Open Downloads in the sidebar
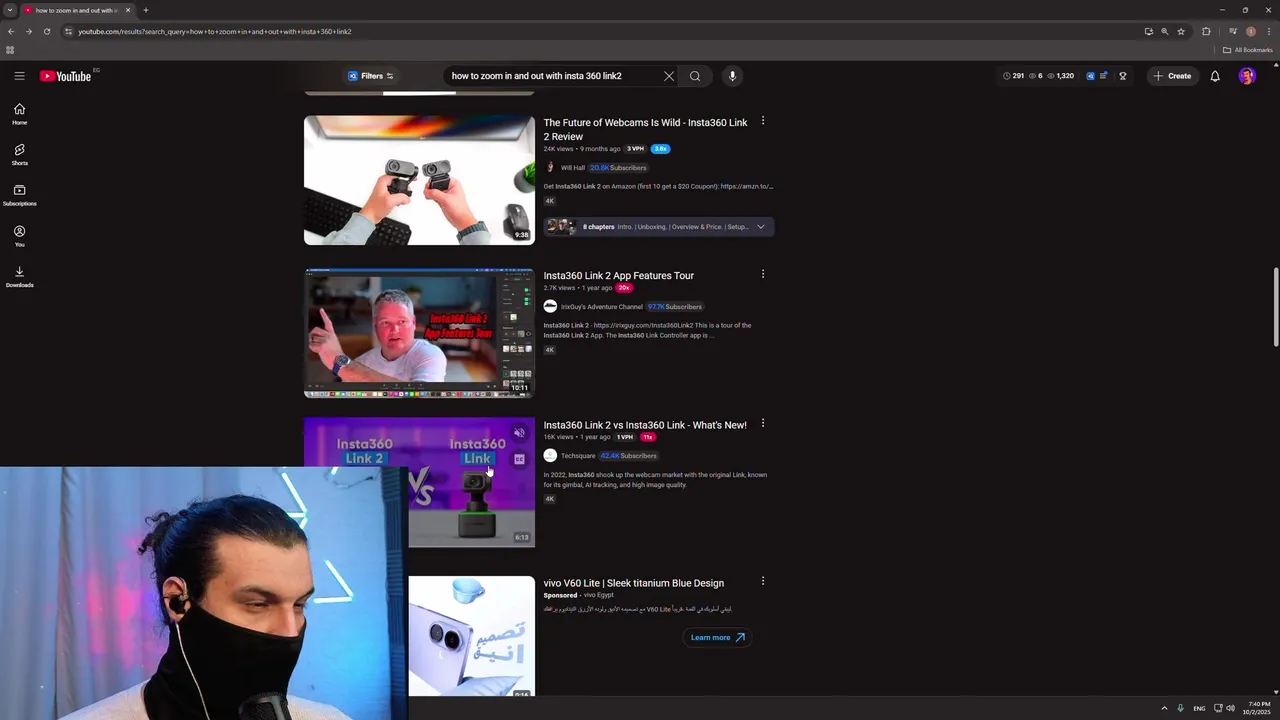Screen dimensions: 1280x720 (19, 277)
